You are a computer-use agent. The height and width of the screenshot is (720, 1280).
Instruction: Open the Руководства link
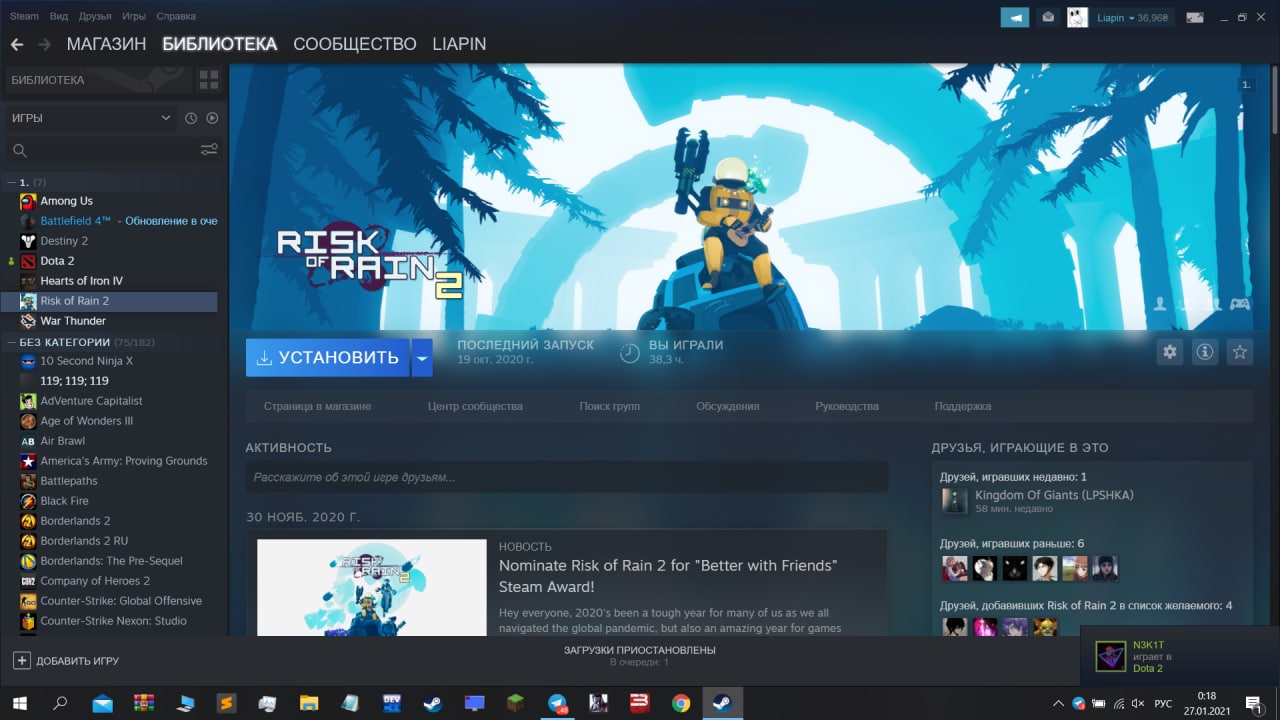pyautogui.click(x=847, y=406)
